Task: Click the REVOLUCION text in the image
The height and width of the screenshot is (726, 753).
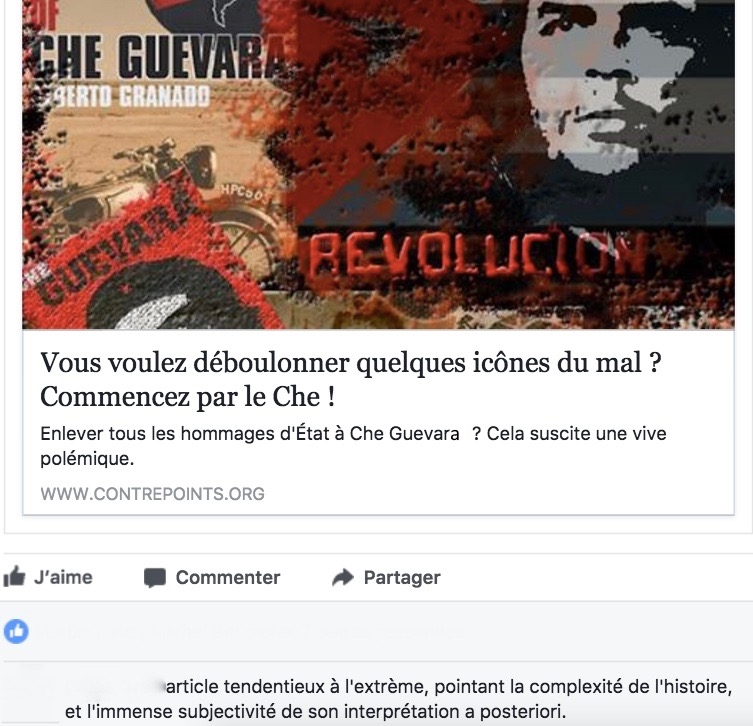Action: 477,256
